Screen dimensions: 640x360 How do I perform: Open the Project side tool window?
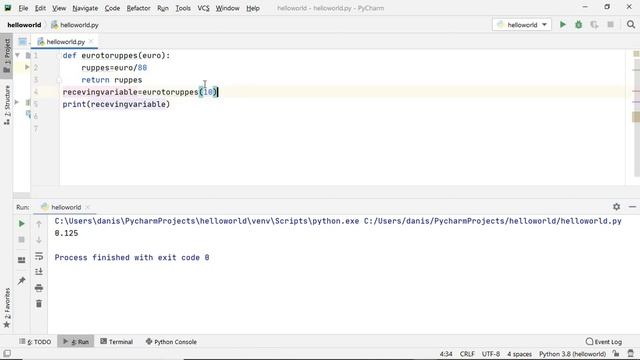7,56
